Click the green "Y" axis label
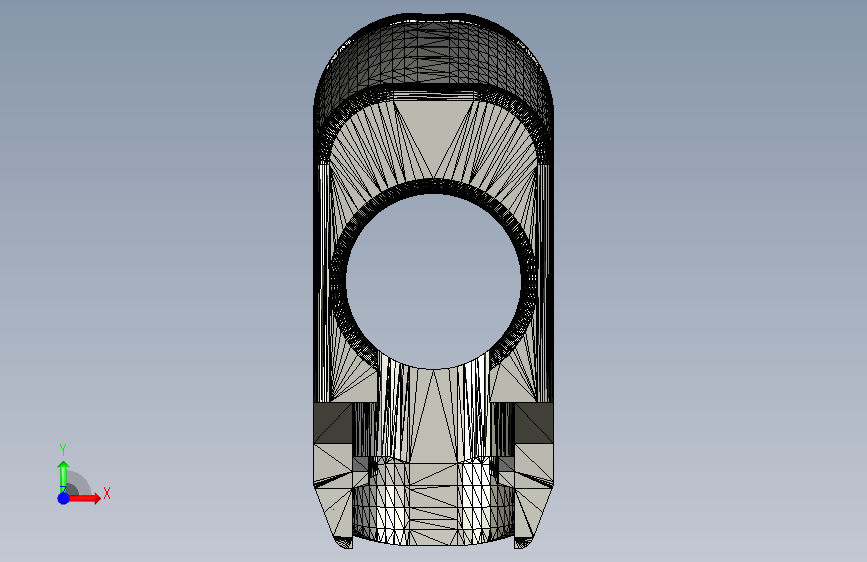Screen dimensions: 867x562 pyautogui.click(x=63, y=449)
